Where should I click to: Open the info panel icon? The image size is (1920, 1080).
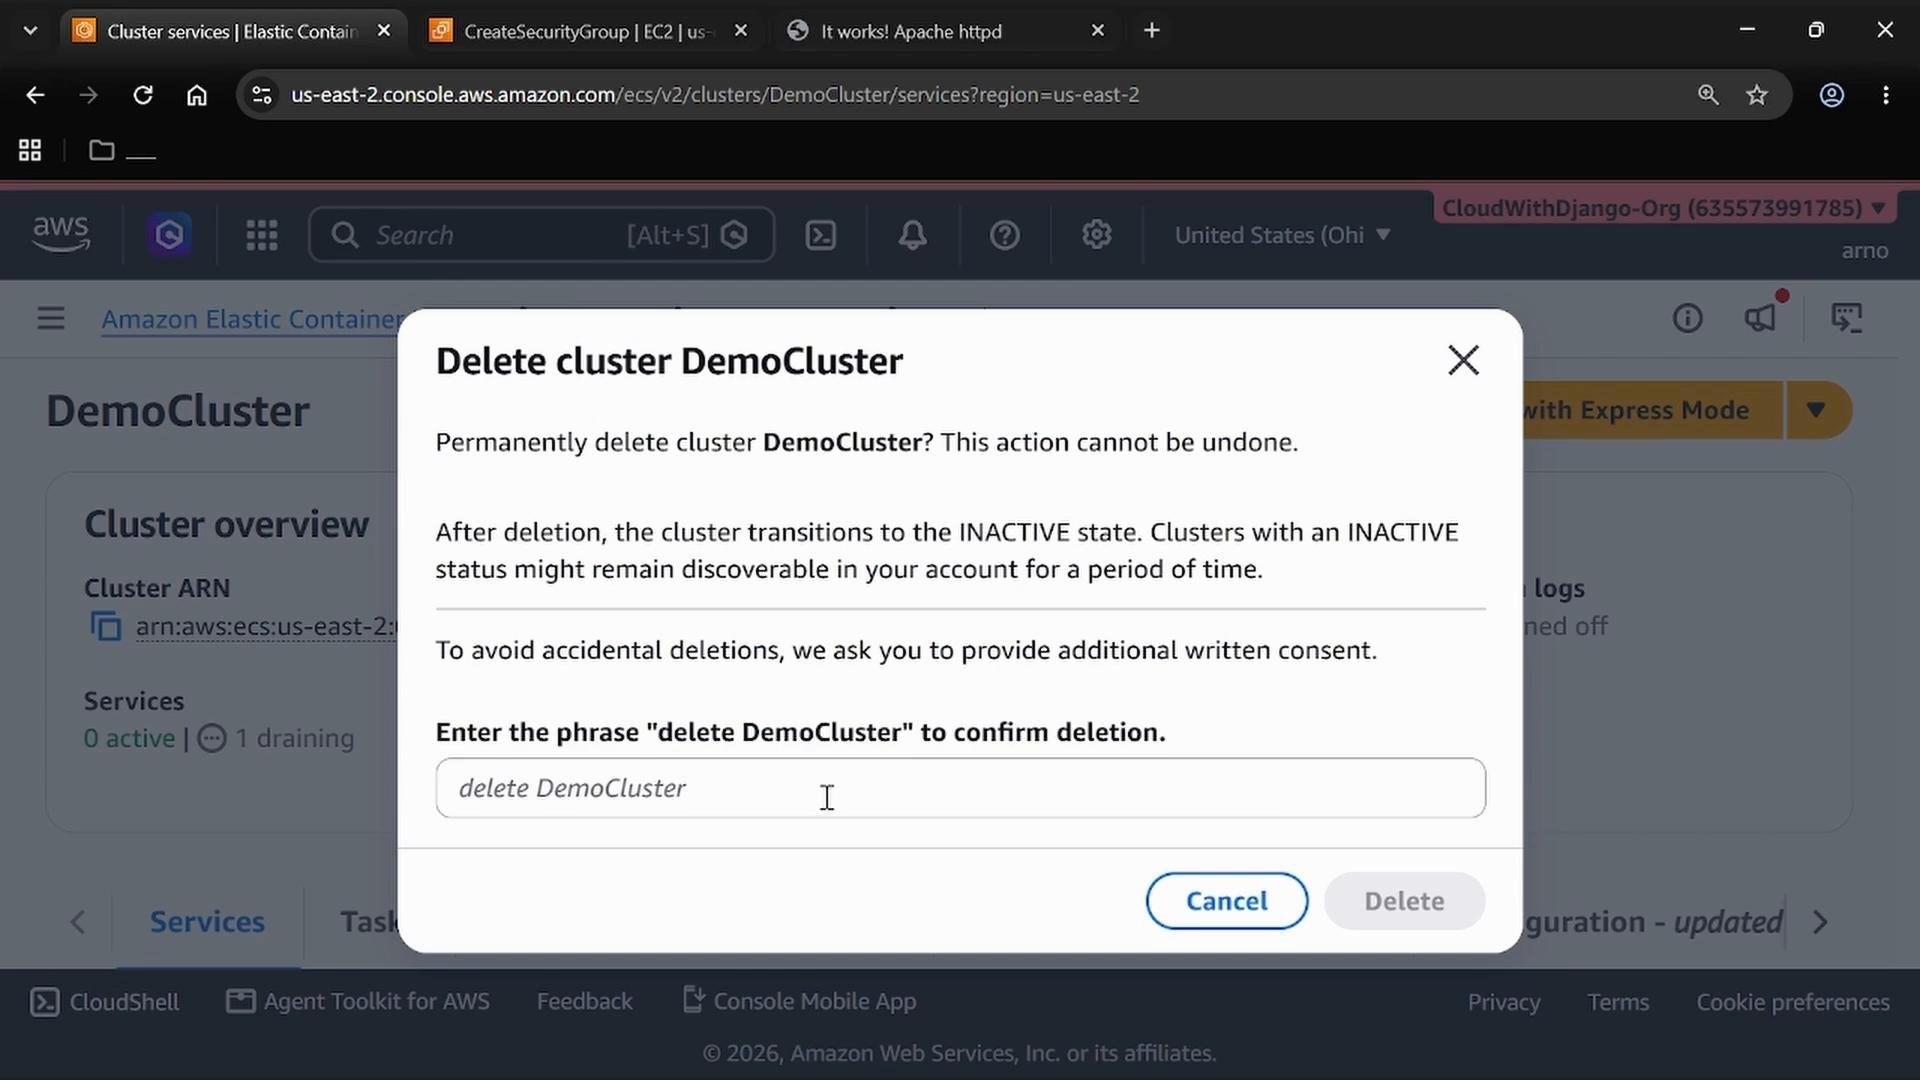[x=1687, y=318]
